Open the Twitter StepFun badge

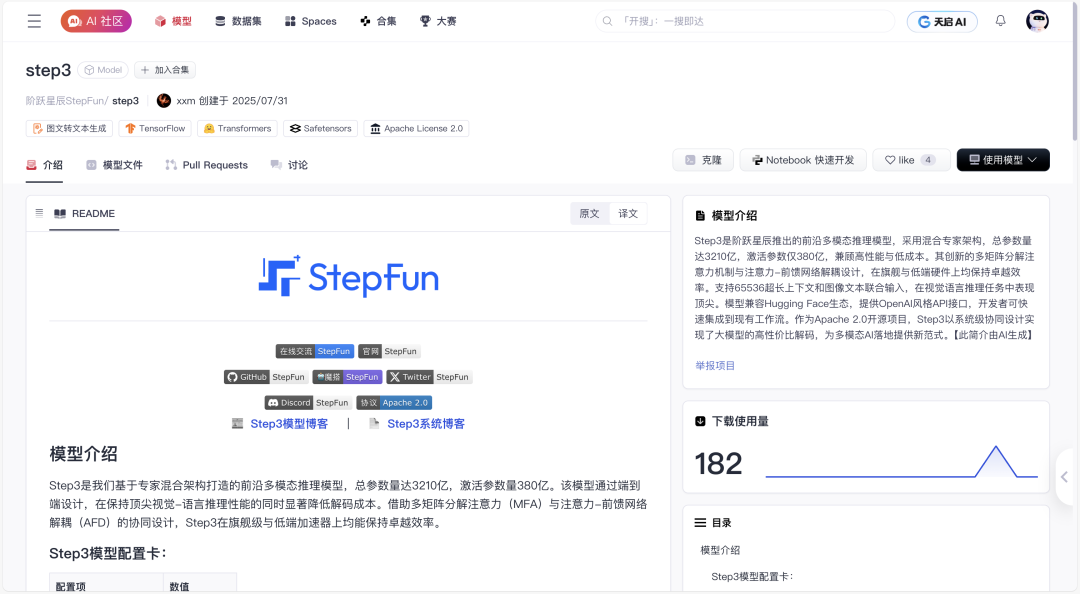(429, 377)
